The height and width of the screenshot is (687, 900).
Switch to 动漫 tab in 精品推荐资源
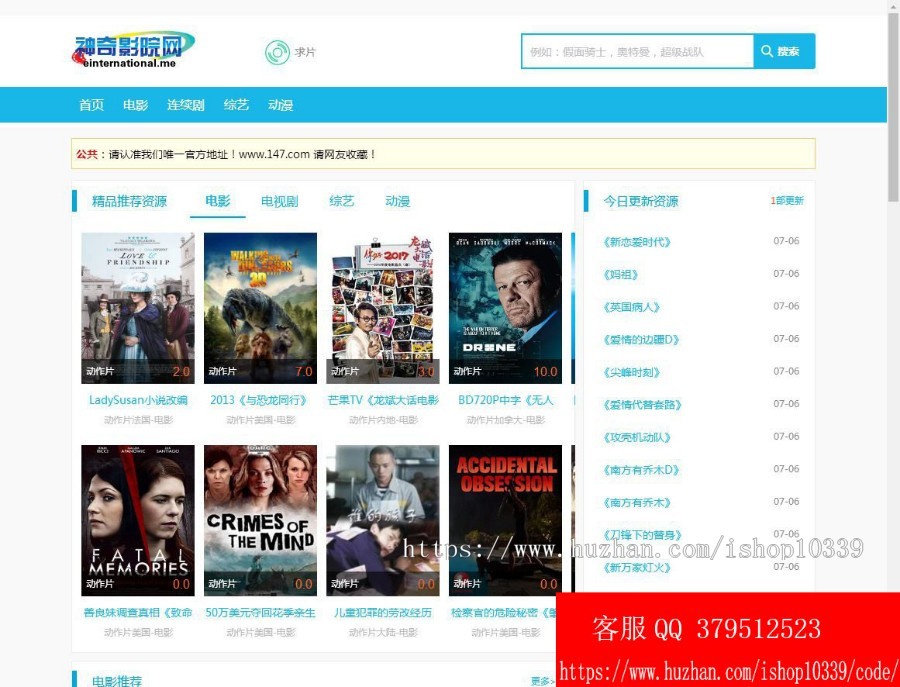[x=397, y=201]
